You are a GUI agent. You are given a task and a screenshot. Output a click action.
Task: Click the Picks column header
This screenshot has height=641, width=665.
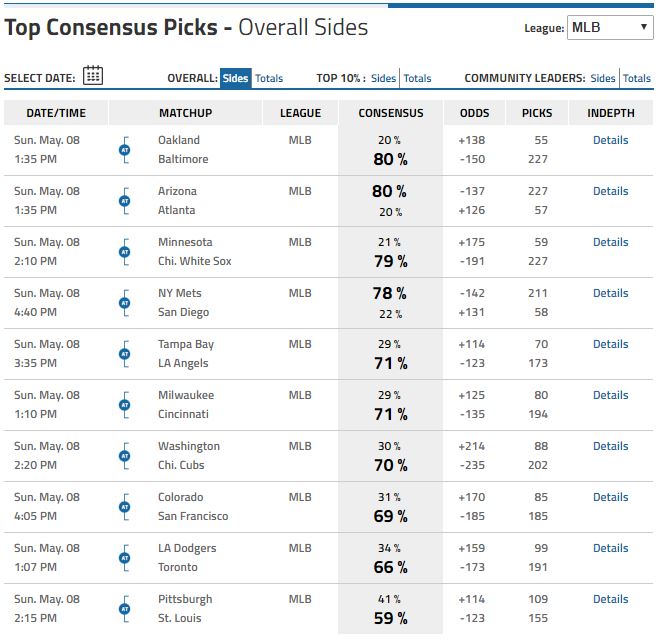click(x=537, y=113)
